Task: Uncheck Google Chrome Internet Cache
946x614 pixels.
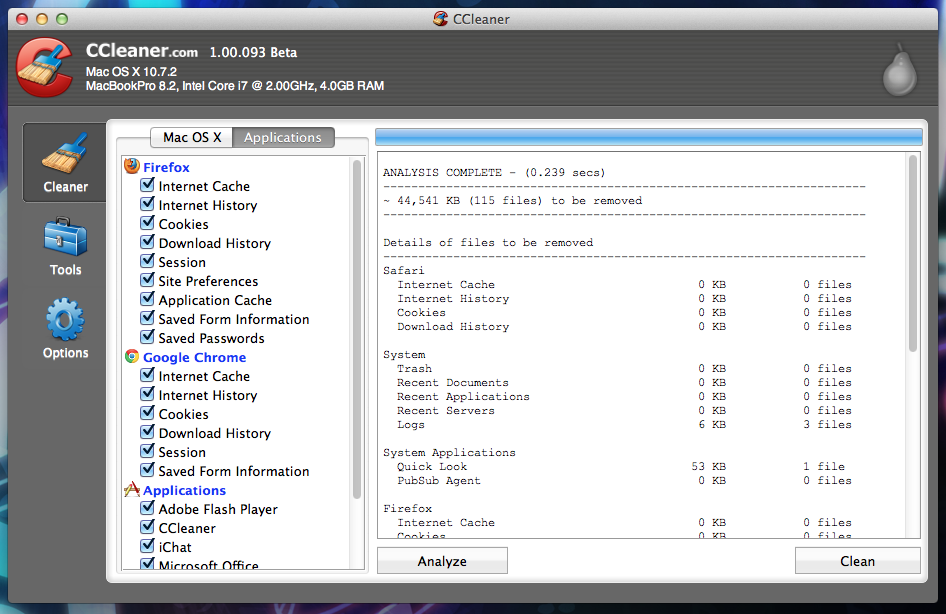Action: click(147, 375)
